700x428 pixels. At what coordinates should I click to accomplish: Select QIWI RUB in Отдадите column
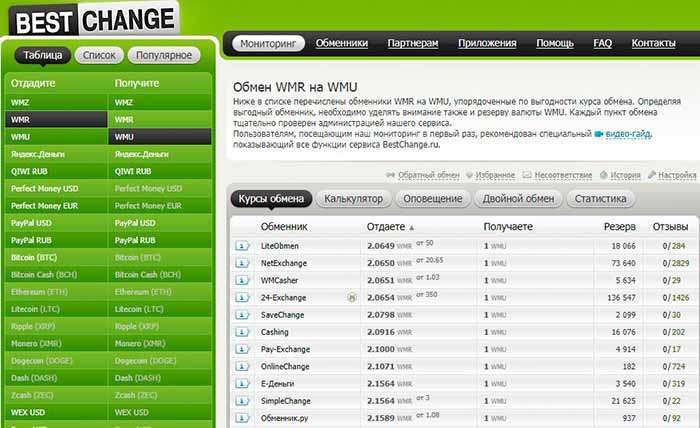point(56,171)
